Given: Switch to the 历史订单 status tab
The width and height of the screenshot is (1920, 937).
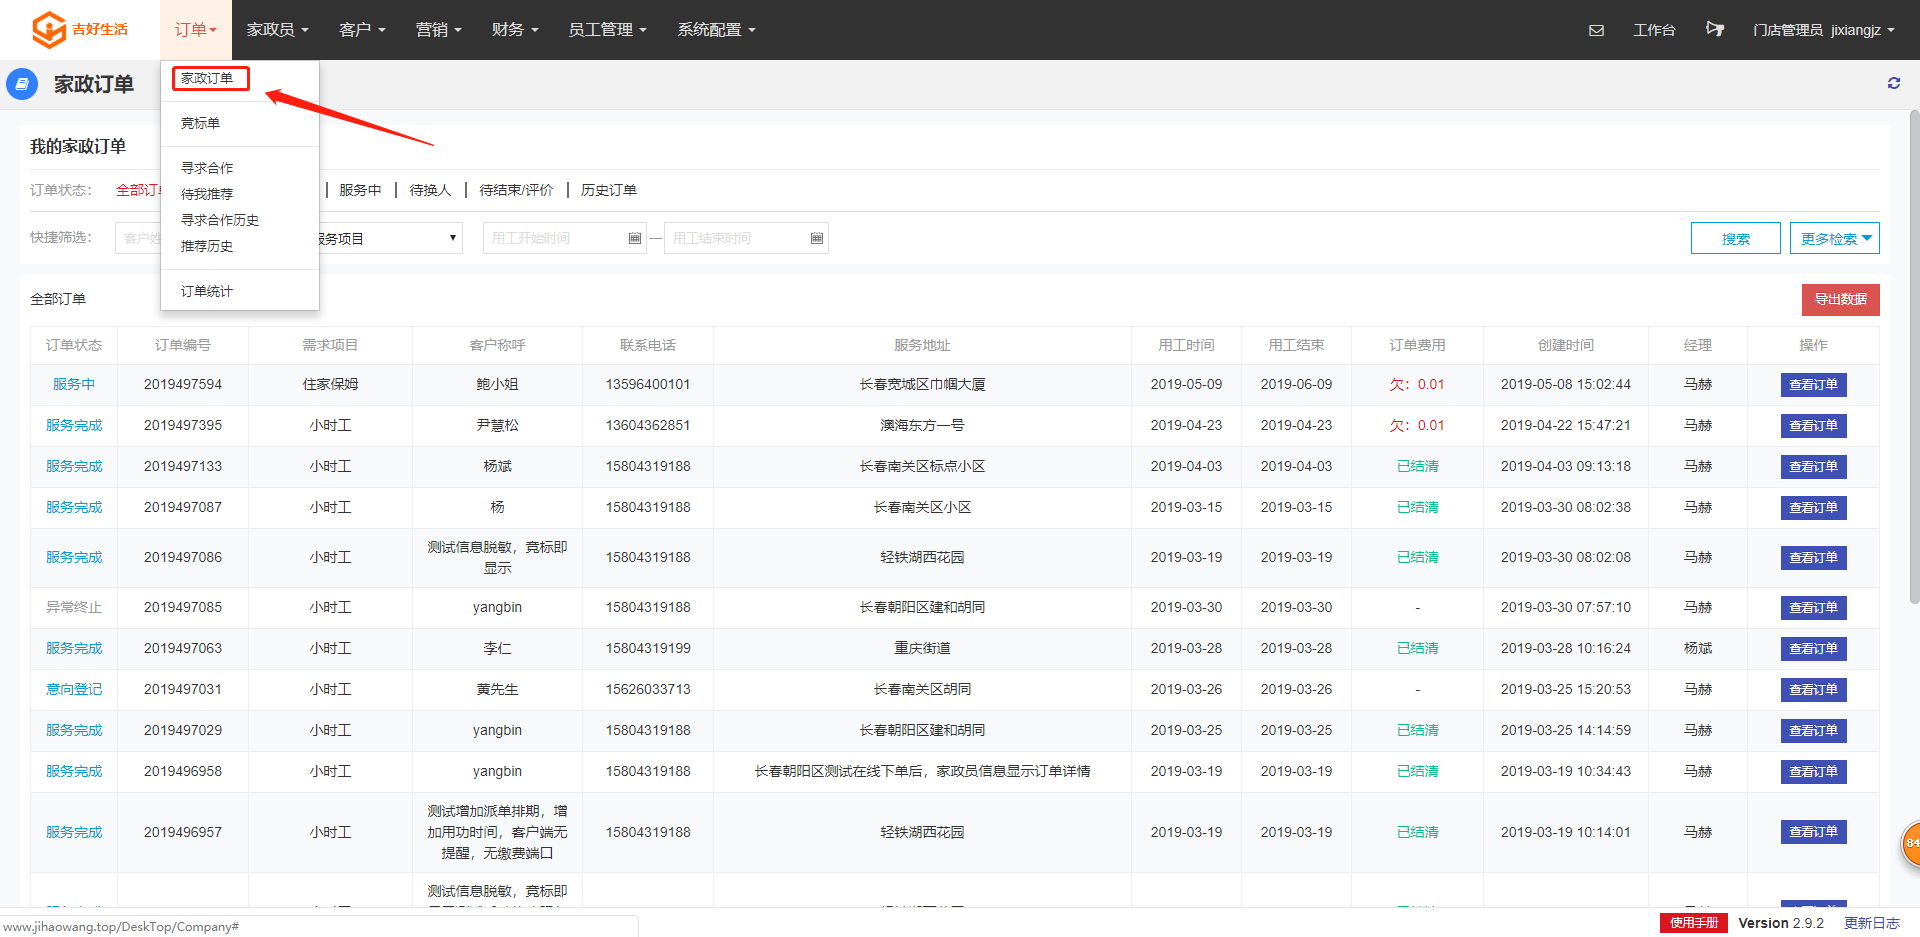Looking at the screenshot, I should (609, 190).
